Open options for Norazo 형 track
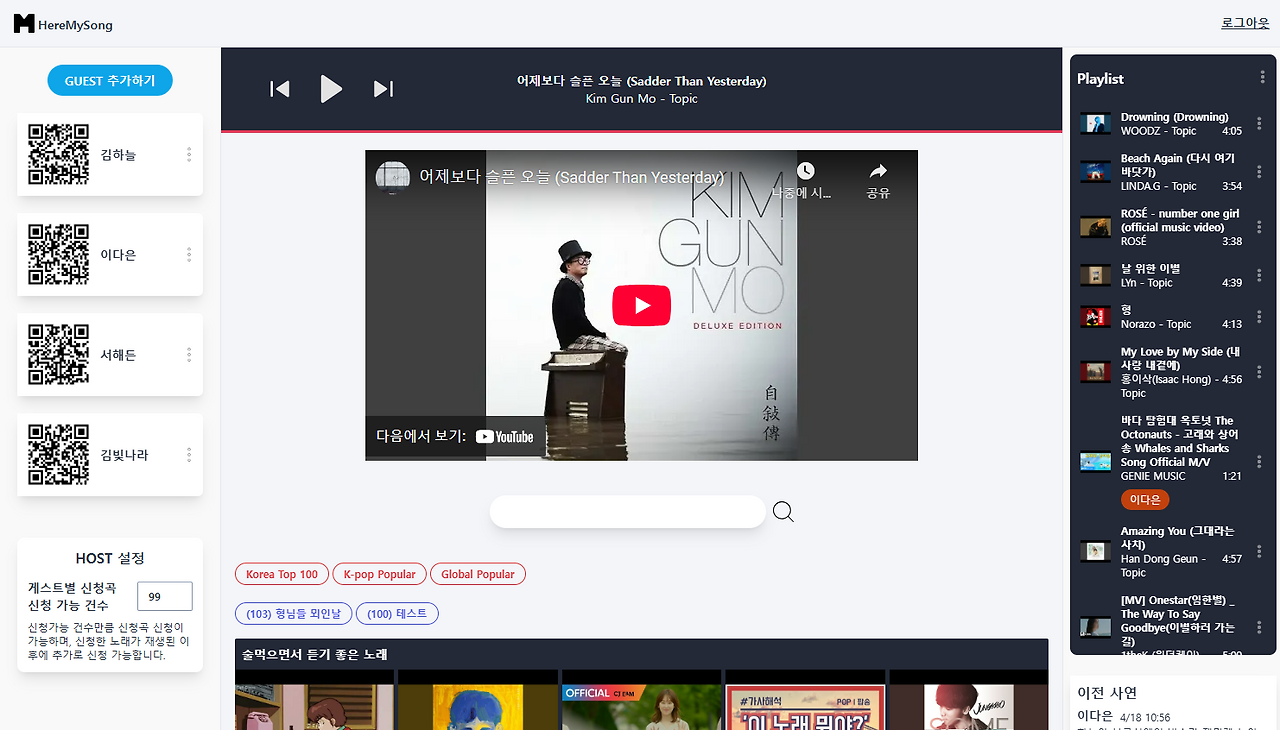The width and height of the screenshot is (1280, 730). tap(1259, 317)
